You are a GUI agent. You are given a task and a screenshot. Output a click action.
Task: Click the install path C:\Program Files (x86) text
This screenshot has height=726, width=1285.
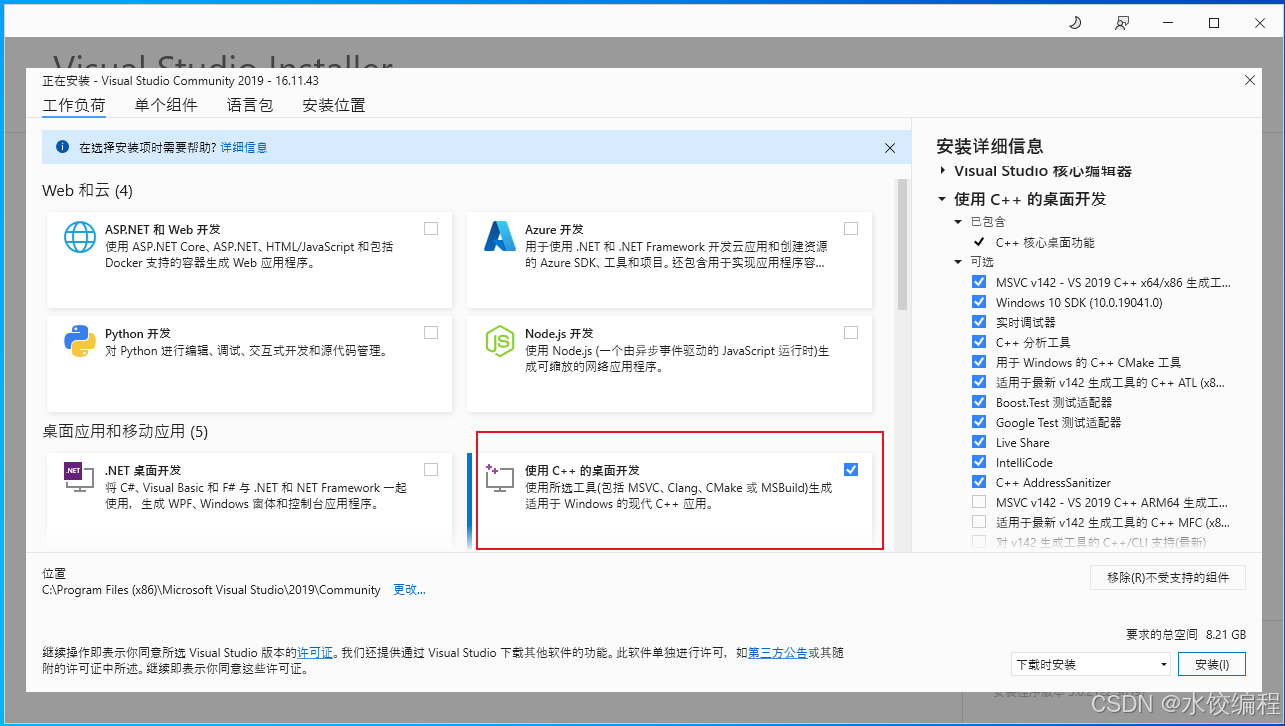tap(211, 590)
